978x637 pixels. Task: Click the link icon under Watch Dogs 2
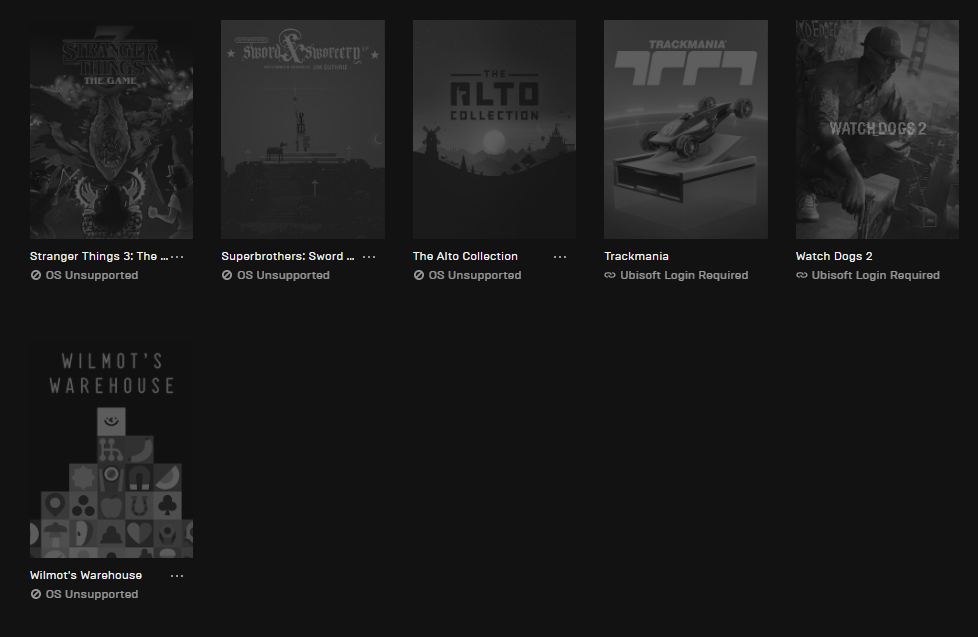(801, 275)
